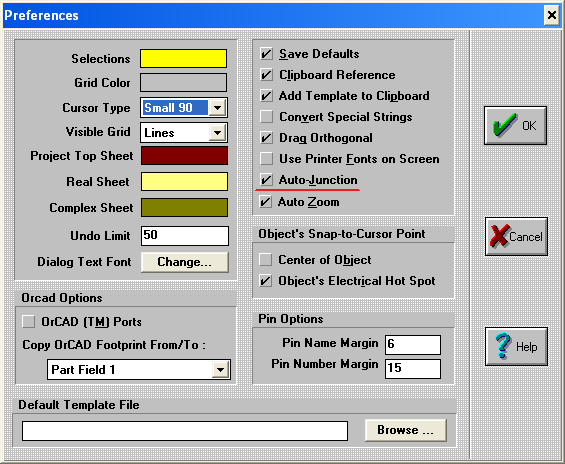565x464 pixels.
Task: Close the Preferences dialog
Action: (x=552, y=15)
